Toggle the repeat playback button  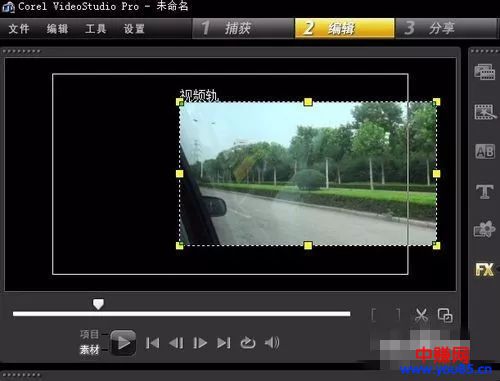(248, 342)
